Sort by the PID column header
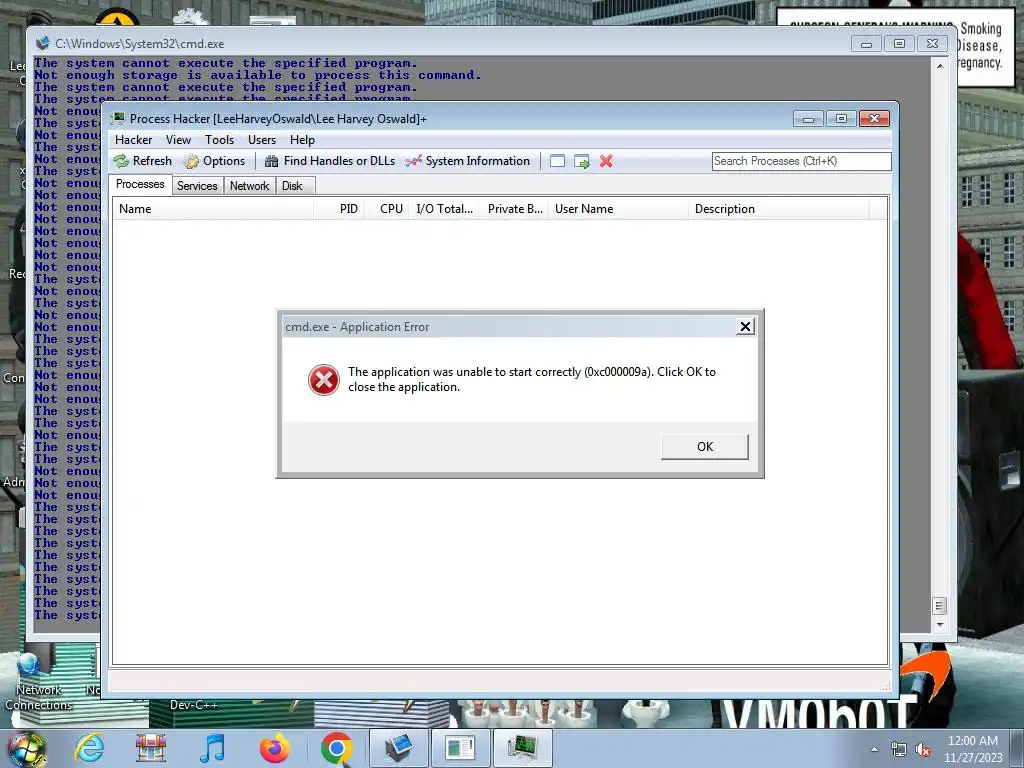This screenshot has height=768, width=1024. pos(339,209)
